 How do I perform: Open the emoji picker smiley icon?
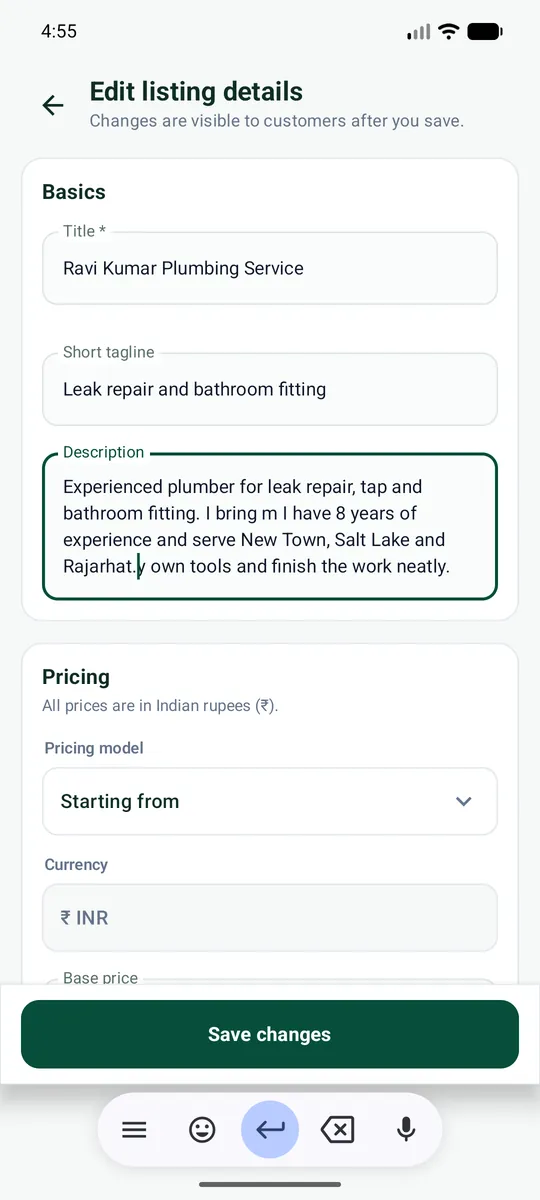pyautogui.click(x=202, y=1130)
